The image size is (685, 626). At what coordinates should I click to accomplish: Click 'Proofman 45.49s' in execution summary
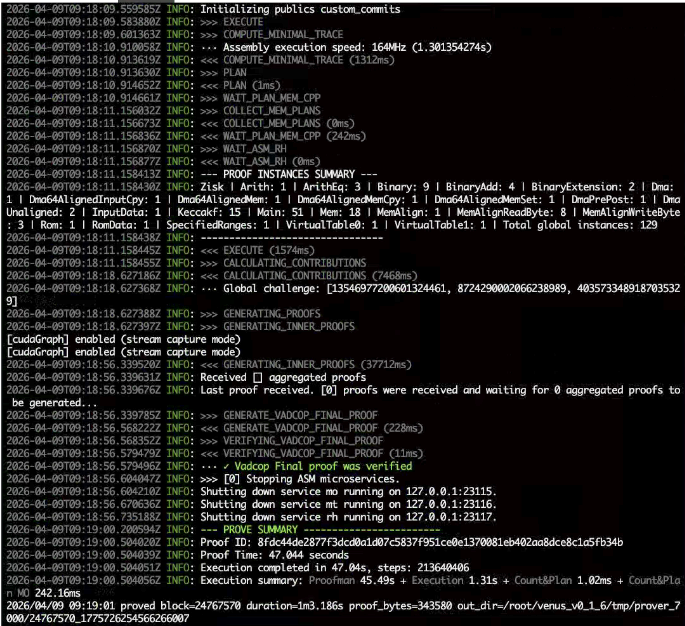(352, 580)
